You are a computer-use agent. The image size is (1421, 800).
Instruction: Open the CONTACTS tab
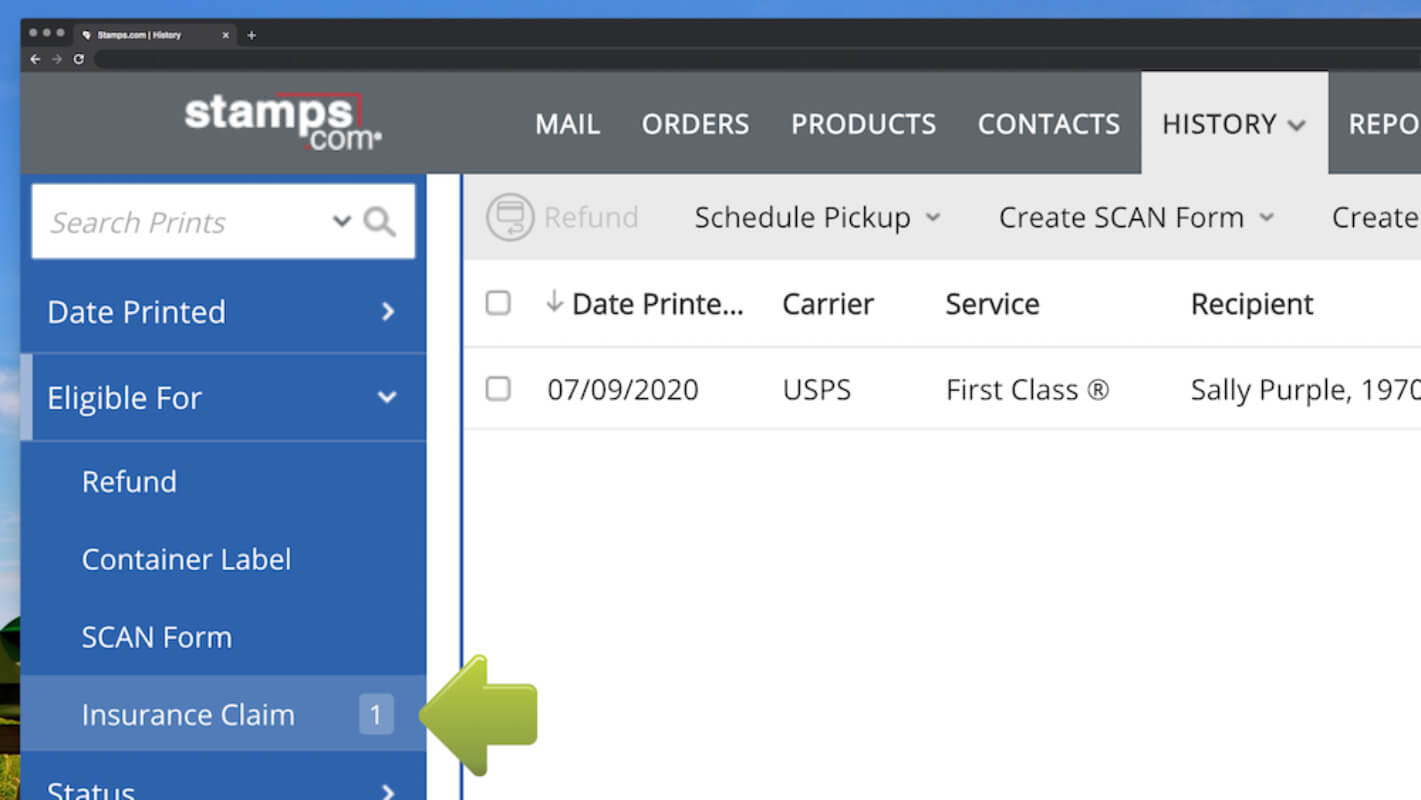point(1048,124)
